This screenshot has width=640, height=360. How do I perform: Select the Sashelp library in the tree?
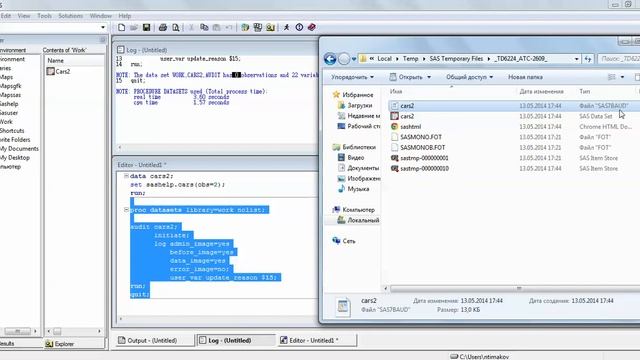click(x=9, y=104)
